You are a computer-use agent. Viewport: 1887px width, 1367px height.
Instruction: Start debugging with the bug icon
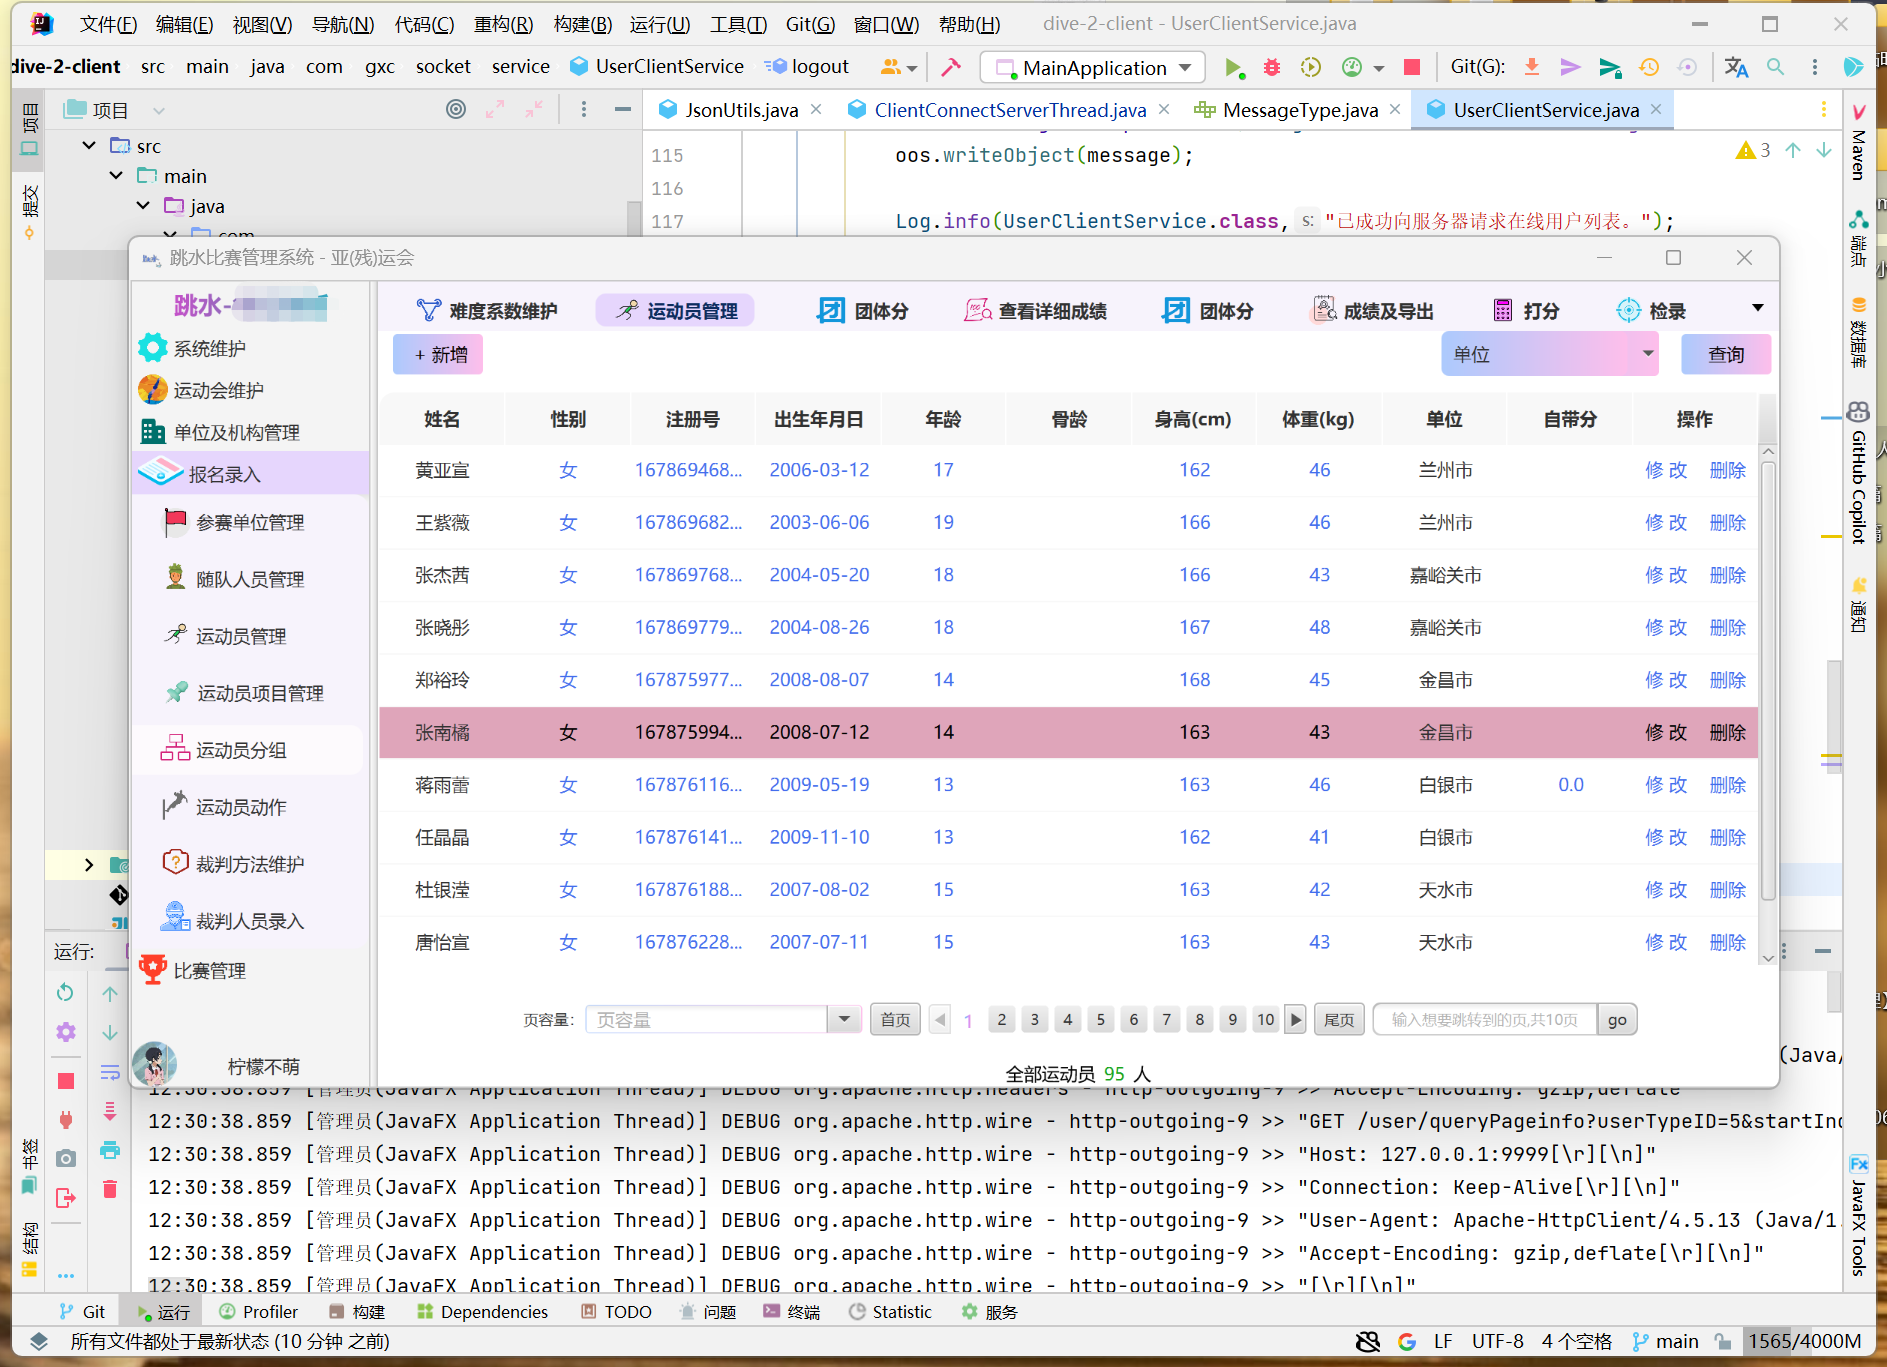[x=1272, y=68]
